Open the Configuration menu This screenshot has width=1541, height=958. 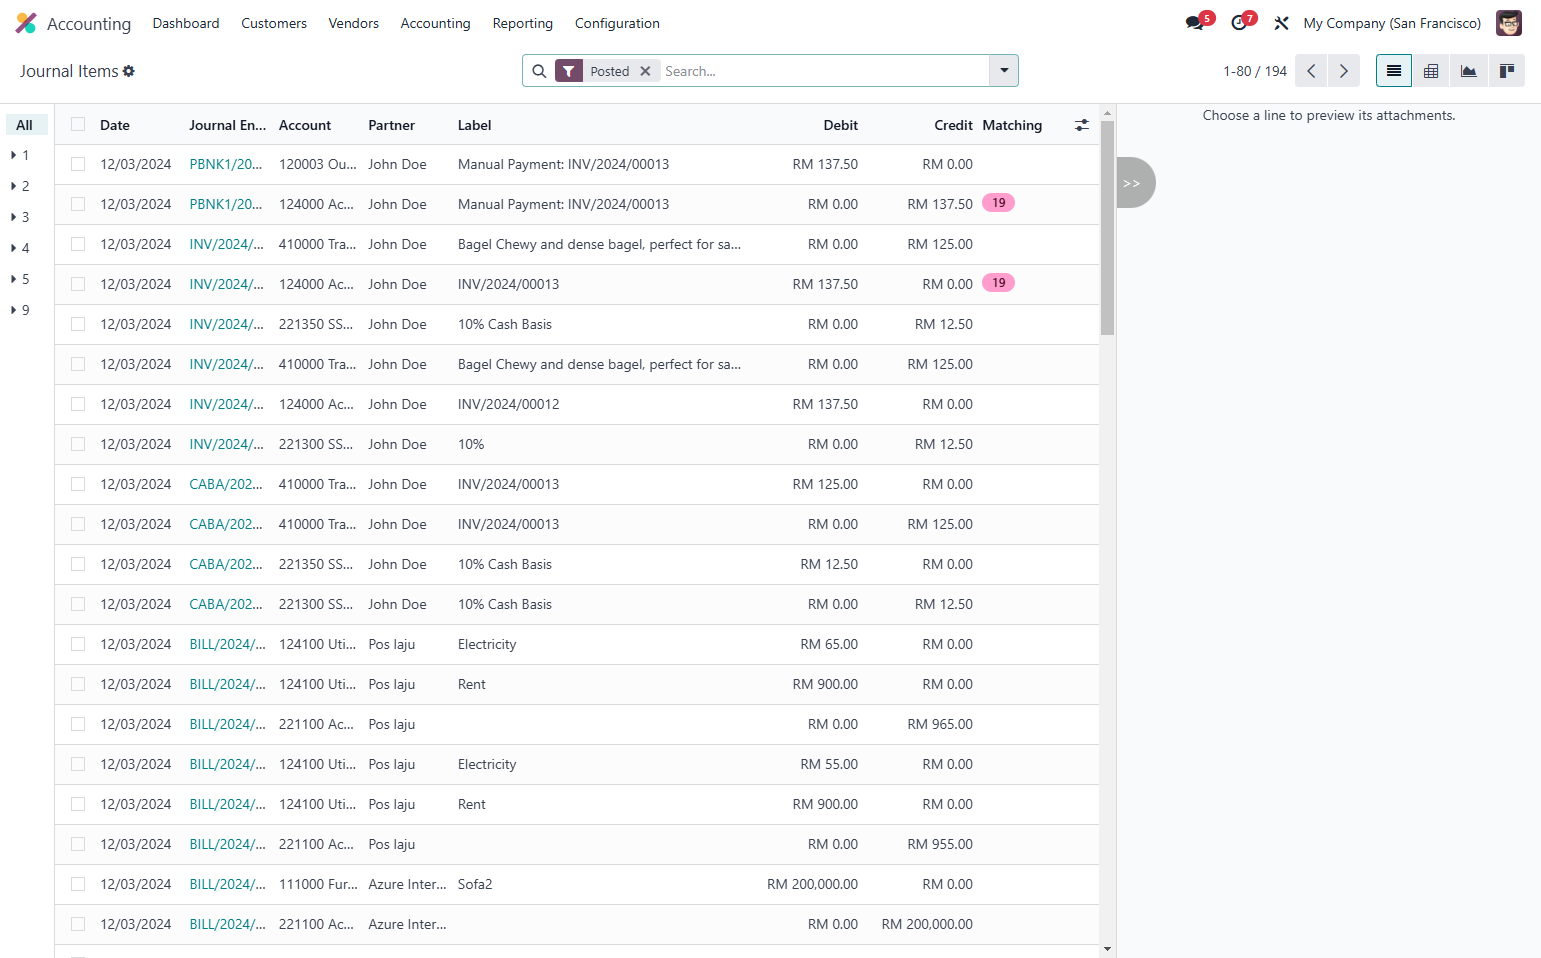(x=617, y=23)
